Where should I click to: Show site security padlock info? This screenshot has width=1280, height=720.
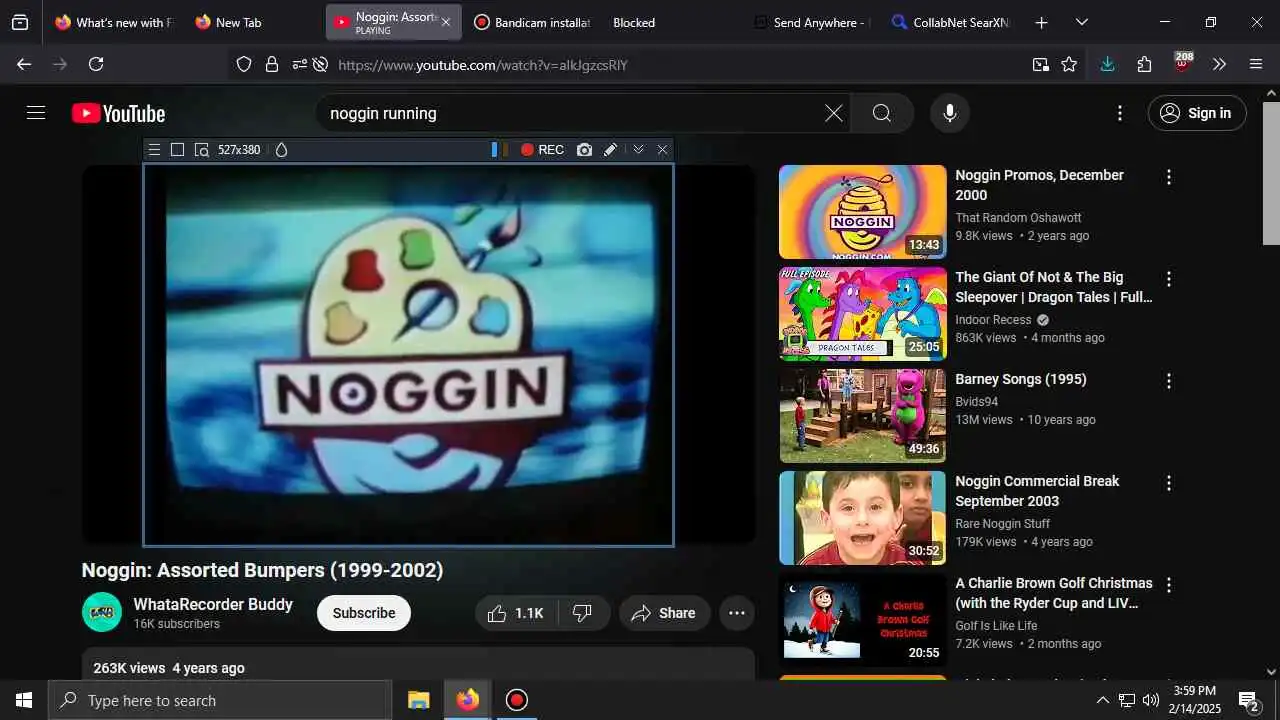(272, 64)
